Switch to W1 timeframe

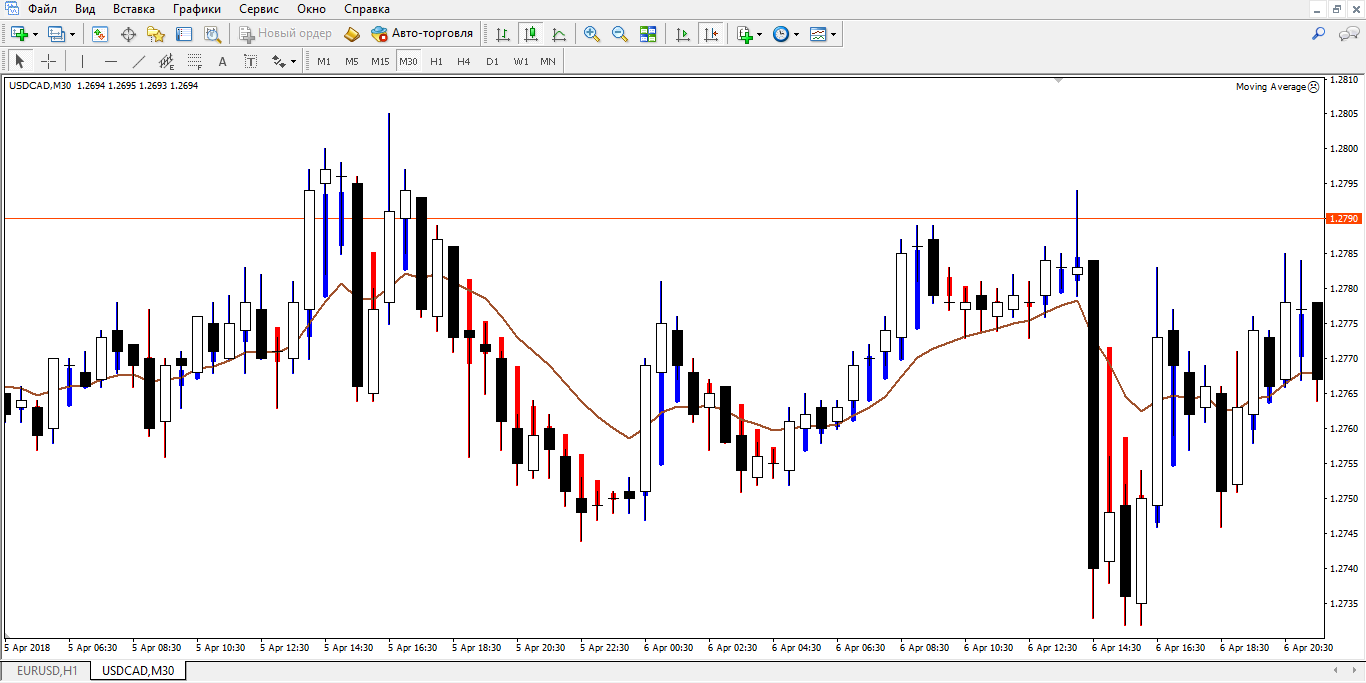click(521, 61)
